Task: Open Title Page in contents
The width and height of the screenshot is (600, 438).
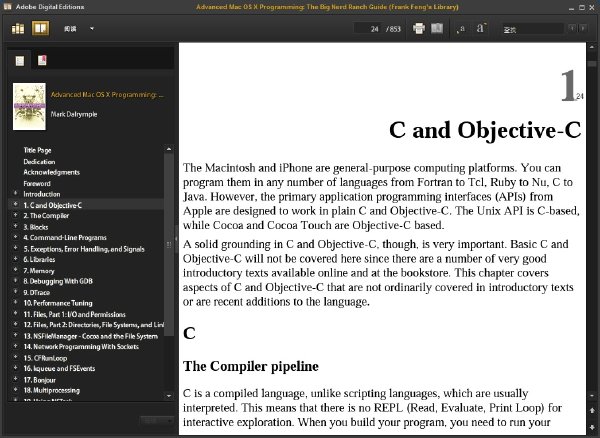Action: (x=37, y=150)
